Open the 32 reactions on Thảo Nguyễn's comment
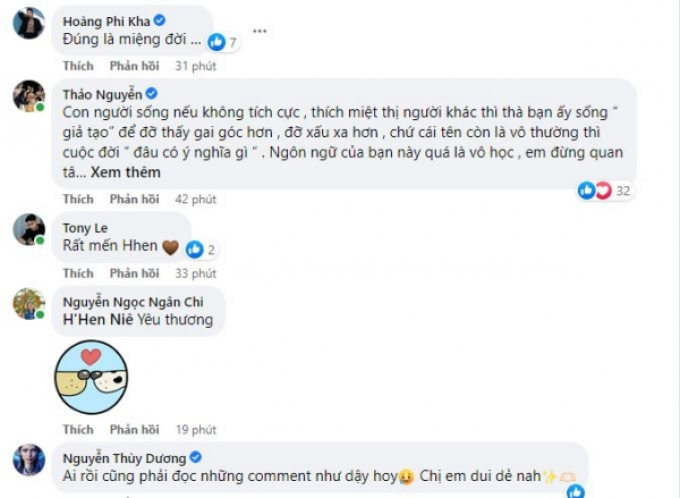 click(x=605, y=190)
